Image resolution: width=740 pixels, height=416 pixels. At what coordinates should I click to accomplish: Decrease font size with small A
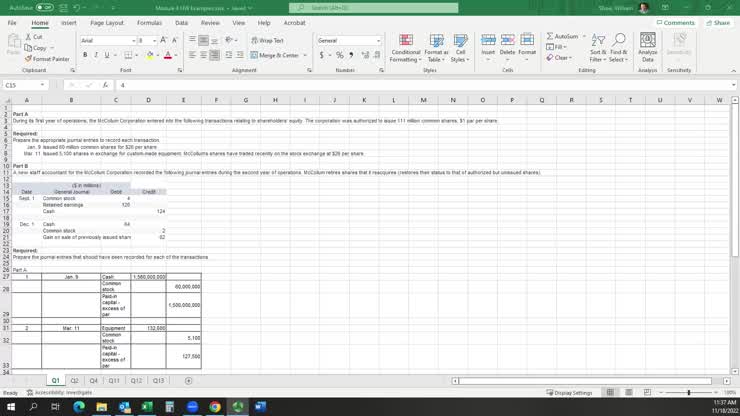(175, 41)
